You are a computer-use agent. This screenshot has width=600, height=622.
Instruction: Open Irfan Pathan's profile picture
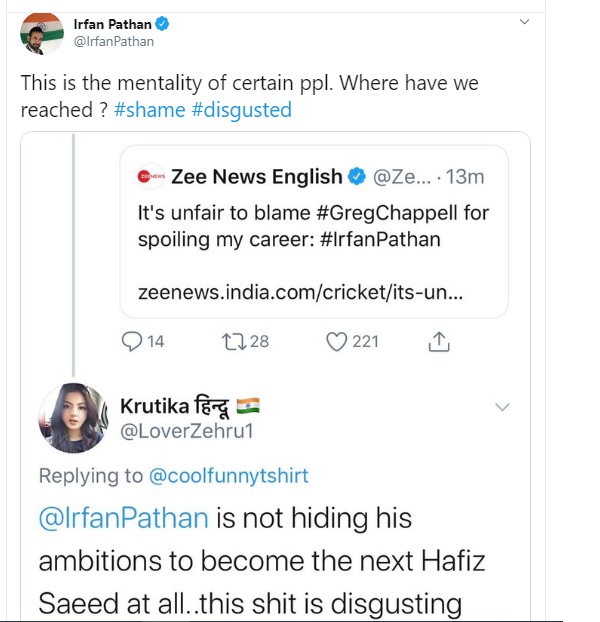(42, 33)
